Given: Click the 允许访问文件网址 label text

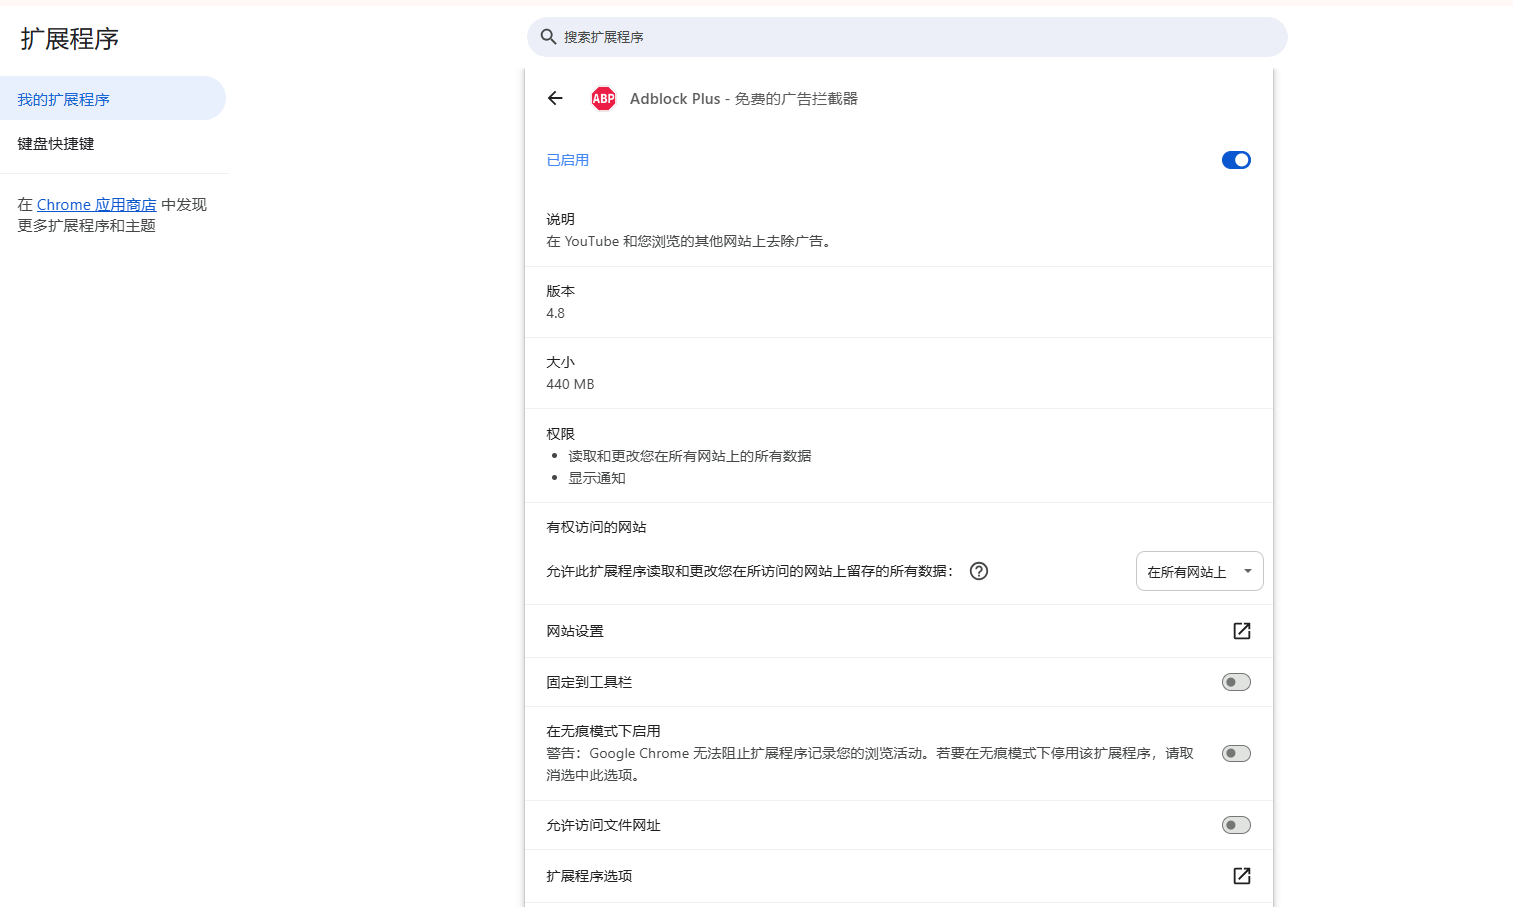Looking at the screenshot, I should tap(603, 825).
